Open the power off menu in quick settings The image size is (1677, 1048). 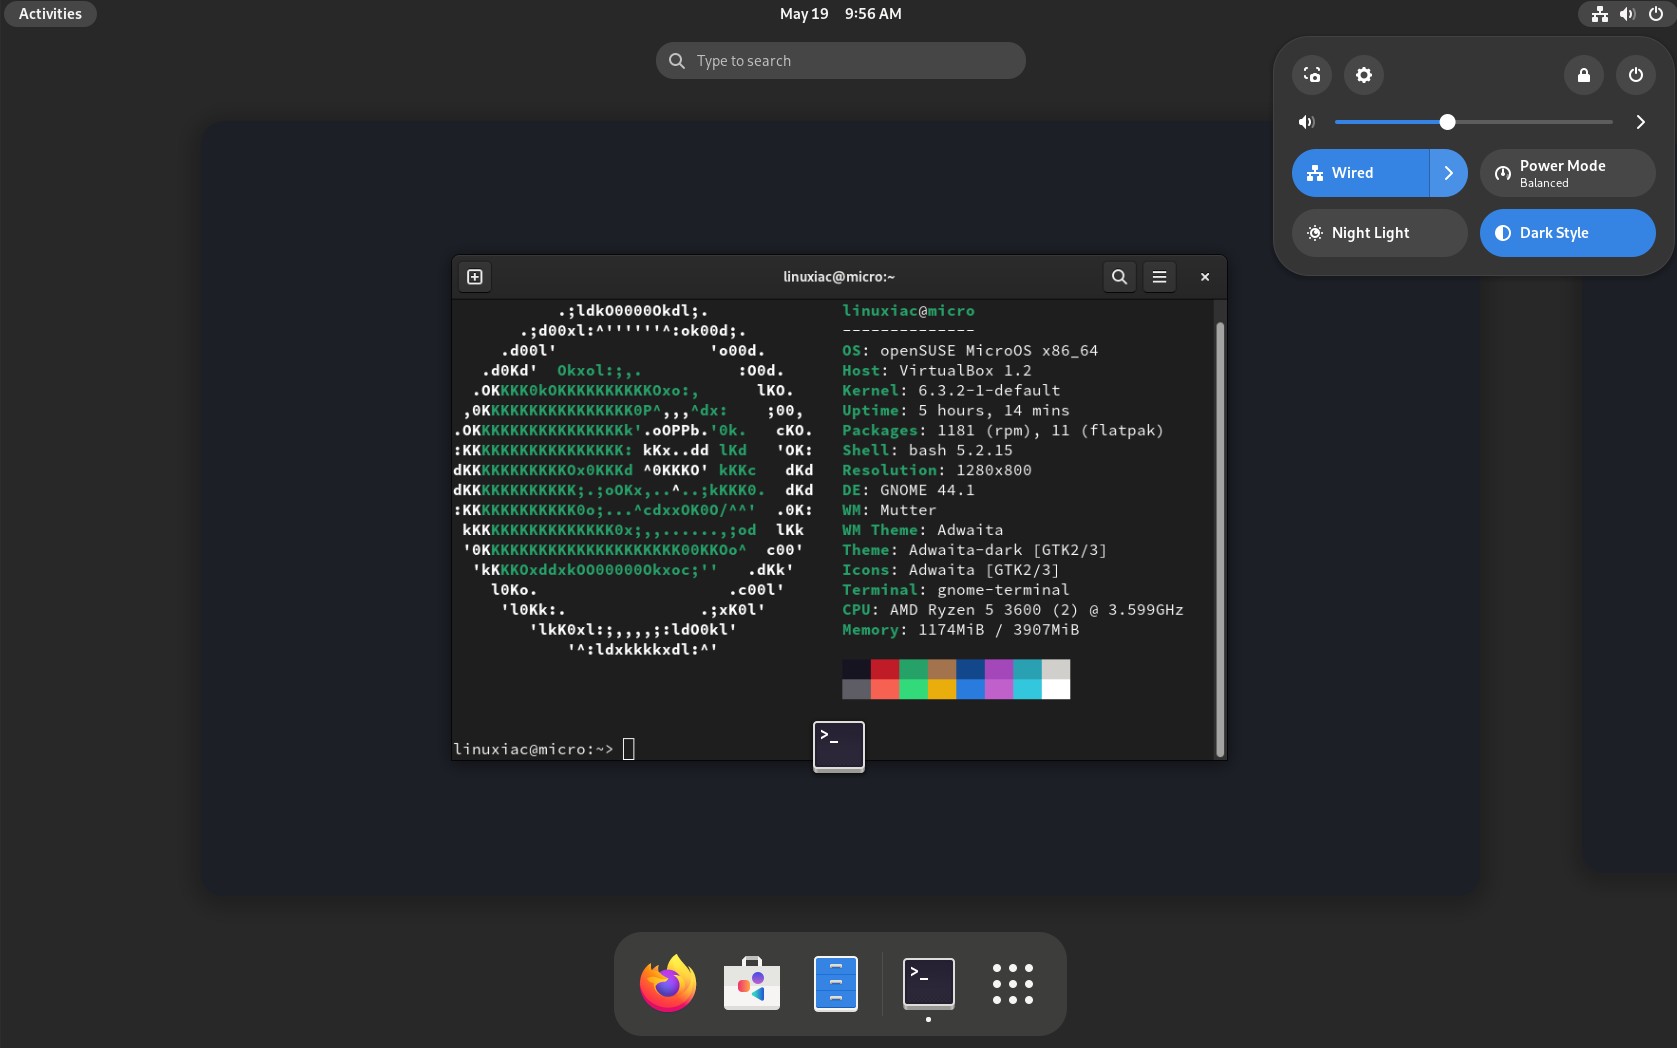1636,75
